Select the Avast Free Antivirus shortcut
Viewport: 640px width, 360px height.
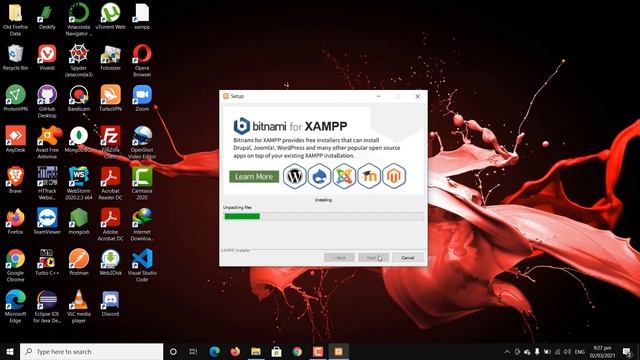click(47, 142)
